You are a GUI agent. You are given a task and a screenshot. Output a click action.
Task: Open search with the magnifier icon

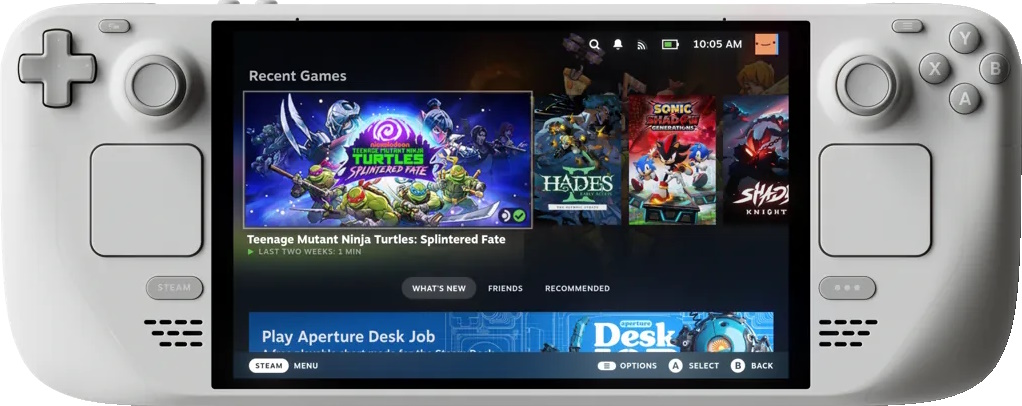point(594,44)
